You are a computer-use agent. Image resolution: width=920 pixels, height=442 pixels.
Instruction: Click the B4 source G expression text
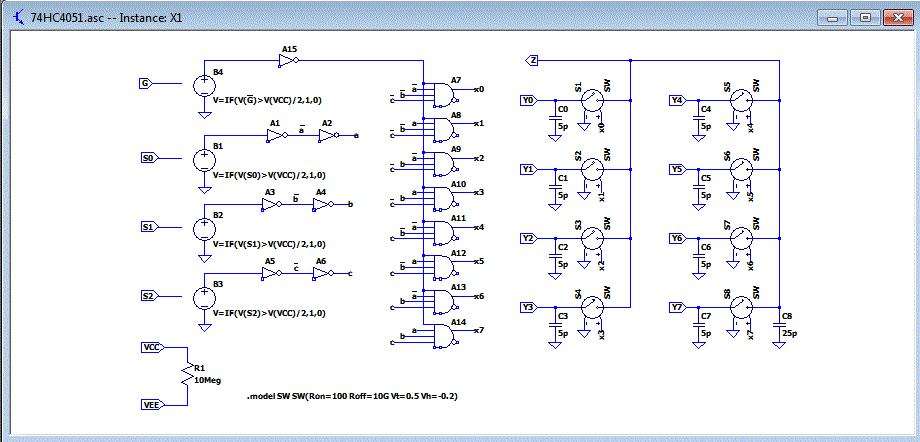click(x=267, y=100)
